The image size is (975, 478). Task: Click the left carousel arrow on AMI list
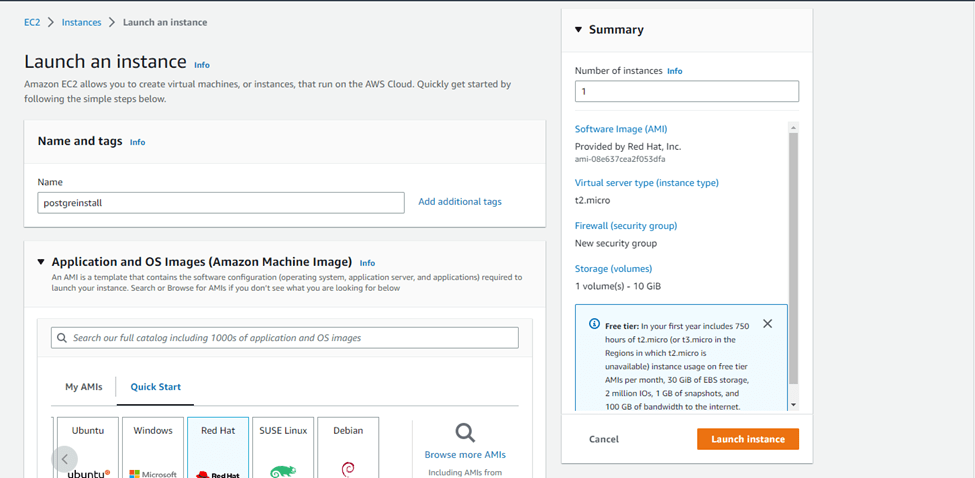pyautogui.click(x=64, y=459)
